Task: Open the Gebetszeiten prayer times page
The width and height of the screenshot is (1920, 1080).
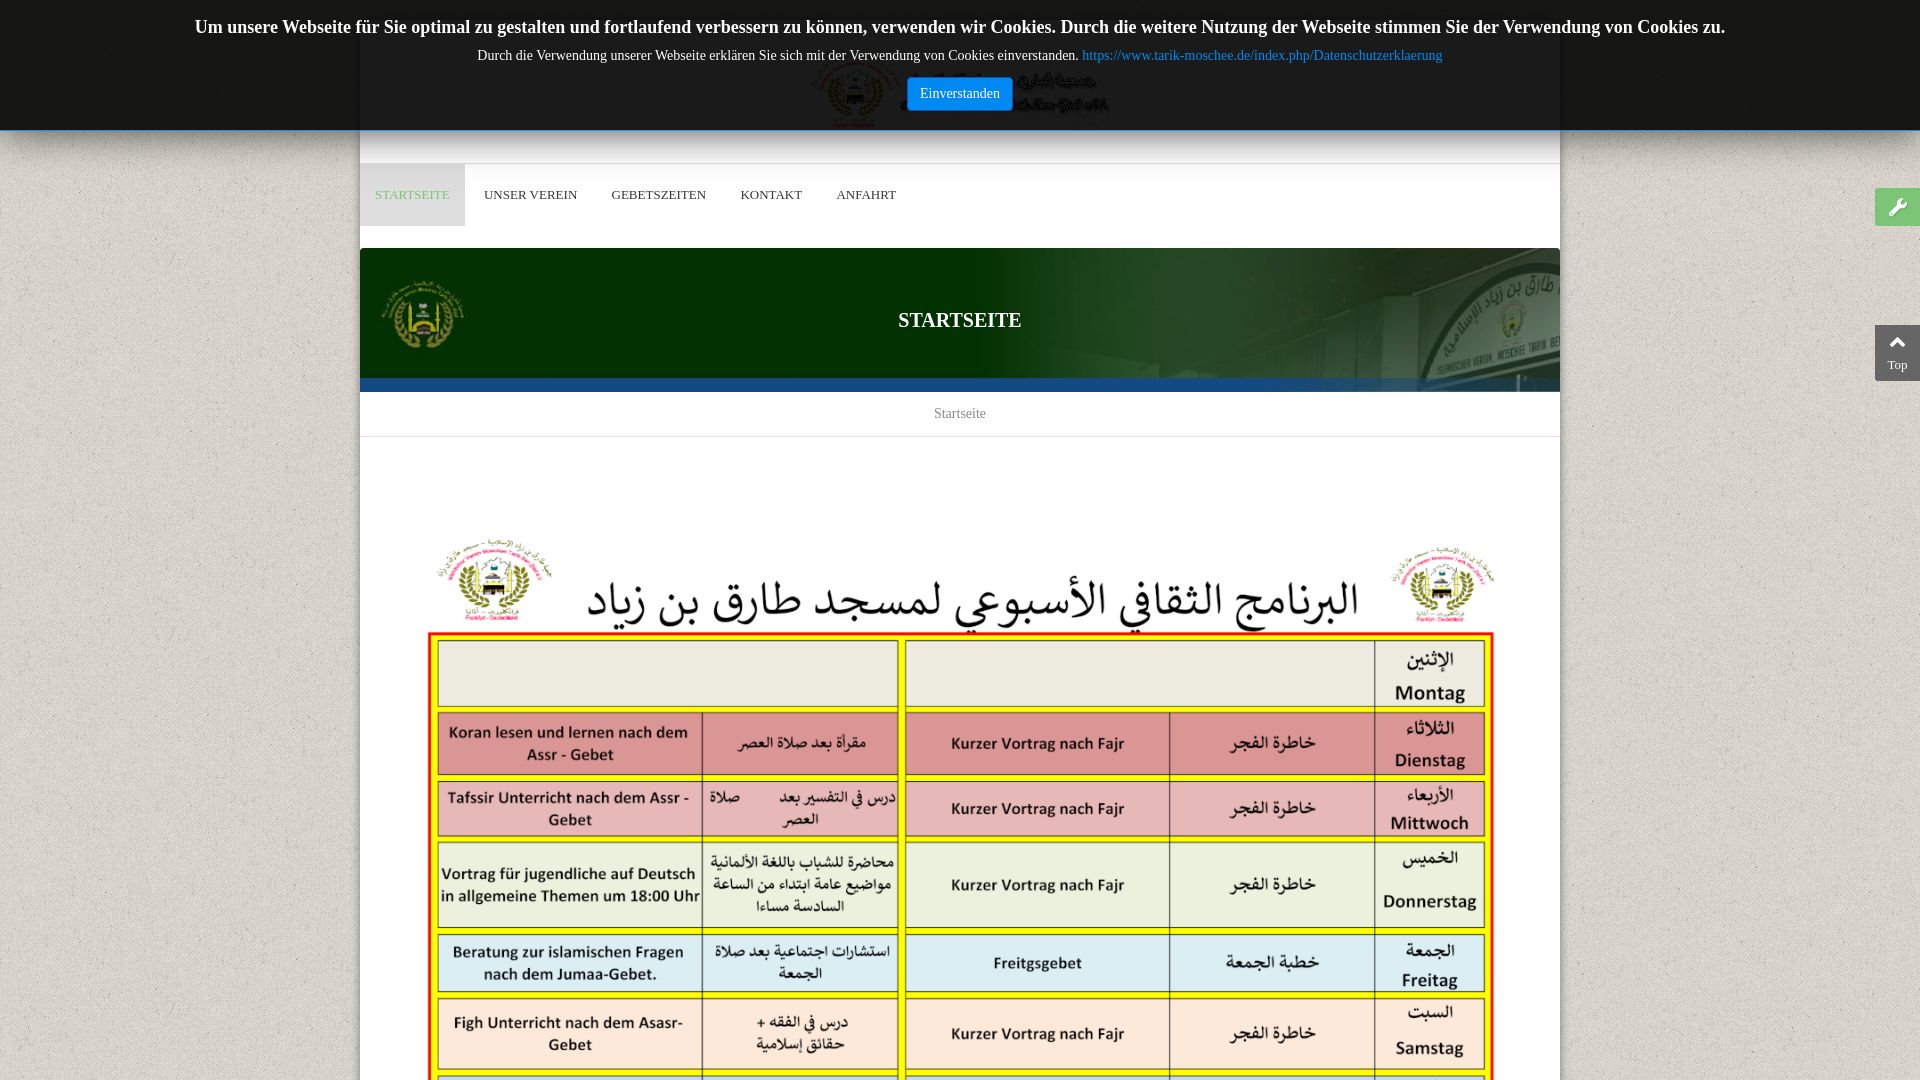Action: (x=658, y=195)
